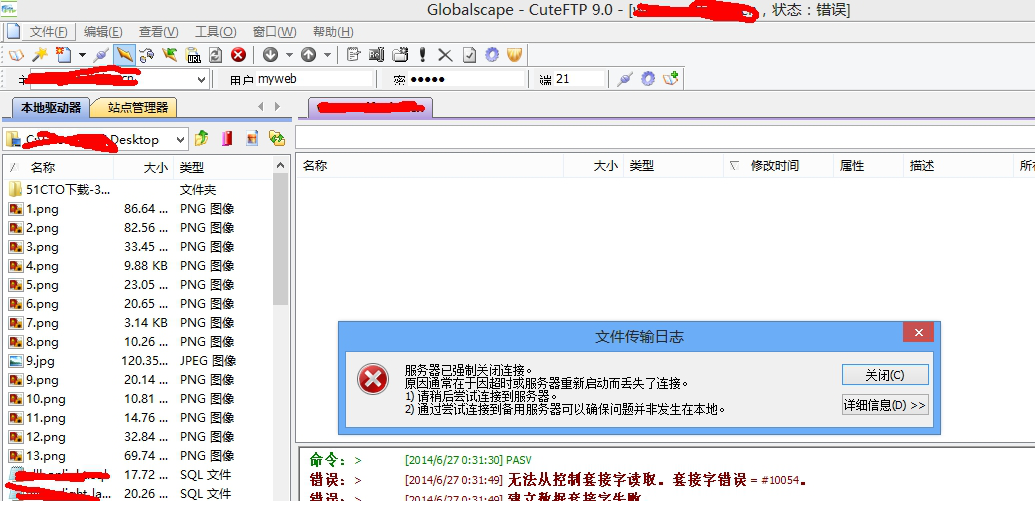Click the password field
Viewport: 1035px width, 521px height.
tap(467, 79)
